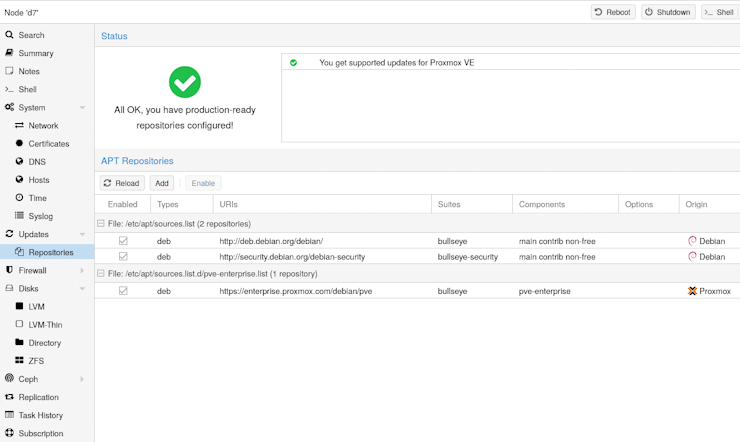This screenshot has height=442, width=740.
Task: Click the Replication retweet icon
Action: point(9,397)
